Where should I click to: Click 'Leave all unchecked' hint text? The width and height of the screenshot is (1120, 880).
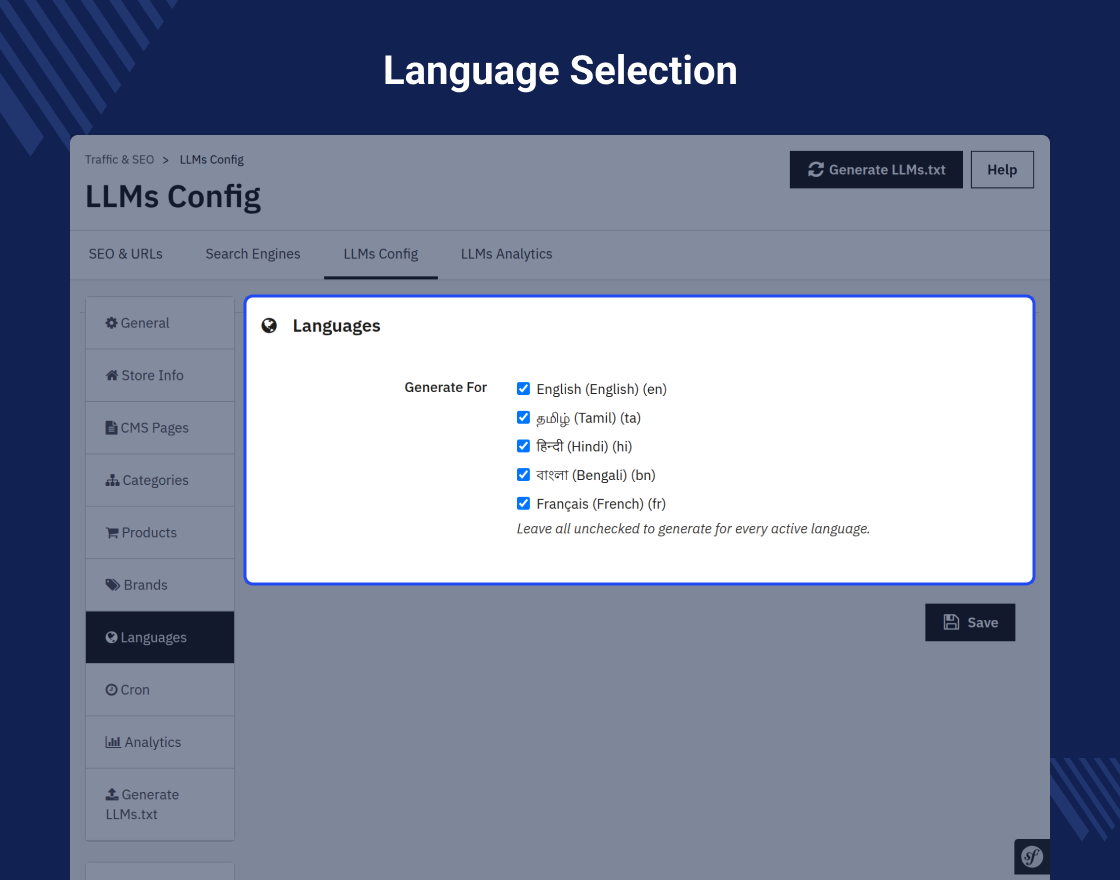(x=693, y=529)
